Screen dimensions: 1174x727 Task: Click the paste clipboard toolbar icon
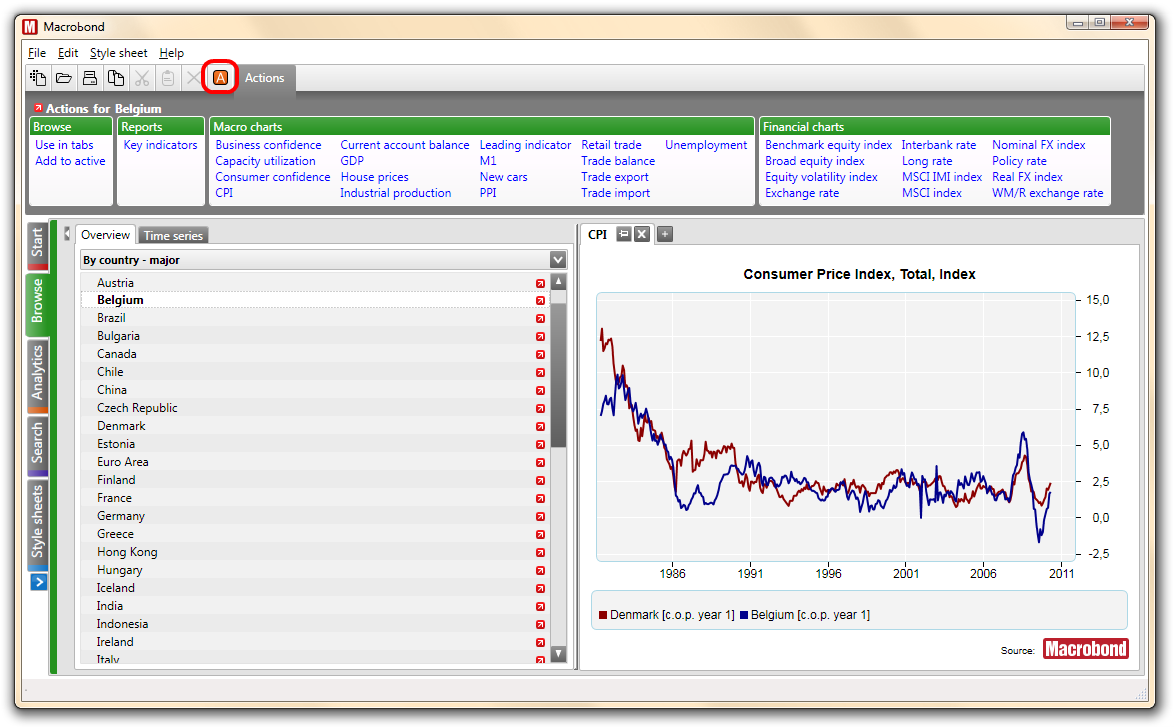click(x=168, y=77)
